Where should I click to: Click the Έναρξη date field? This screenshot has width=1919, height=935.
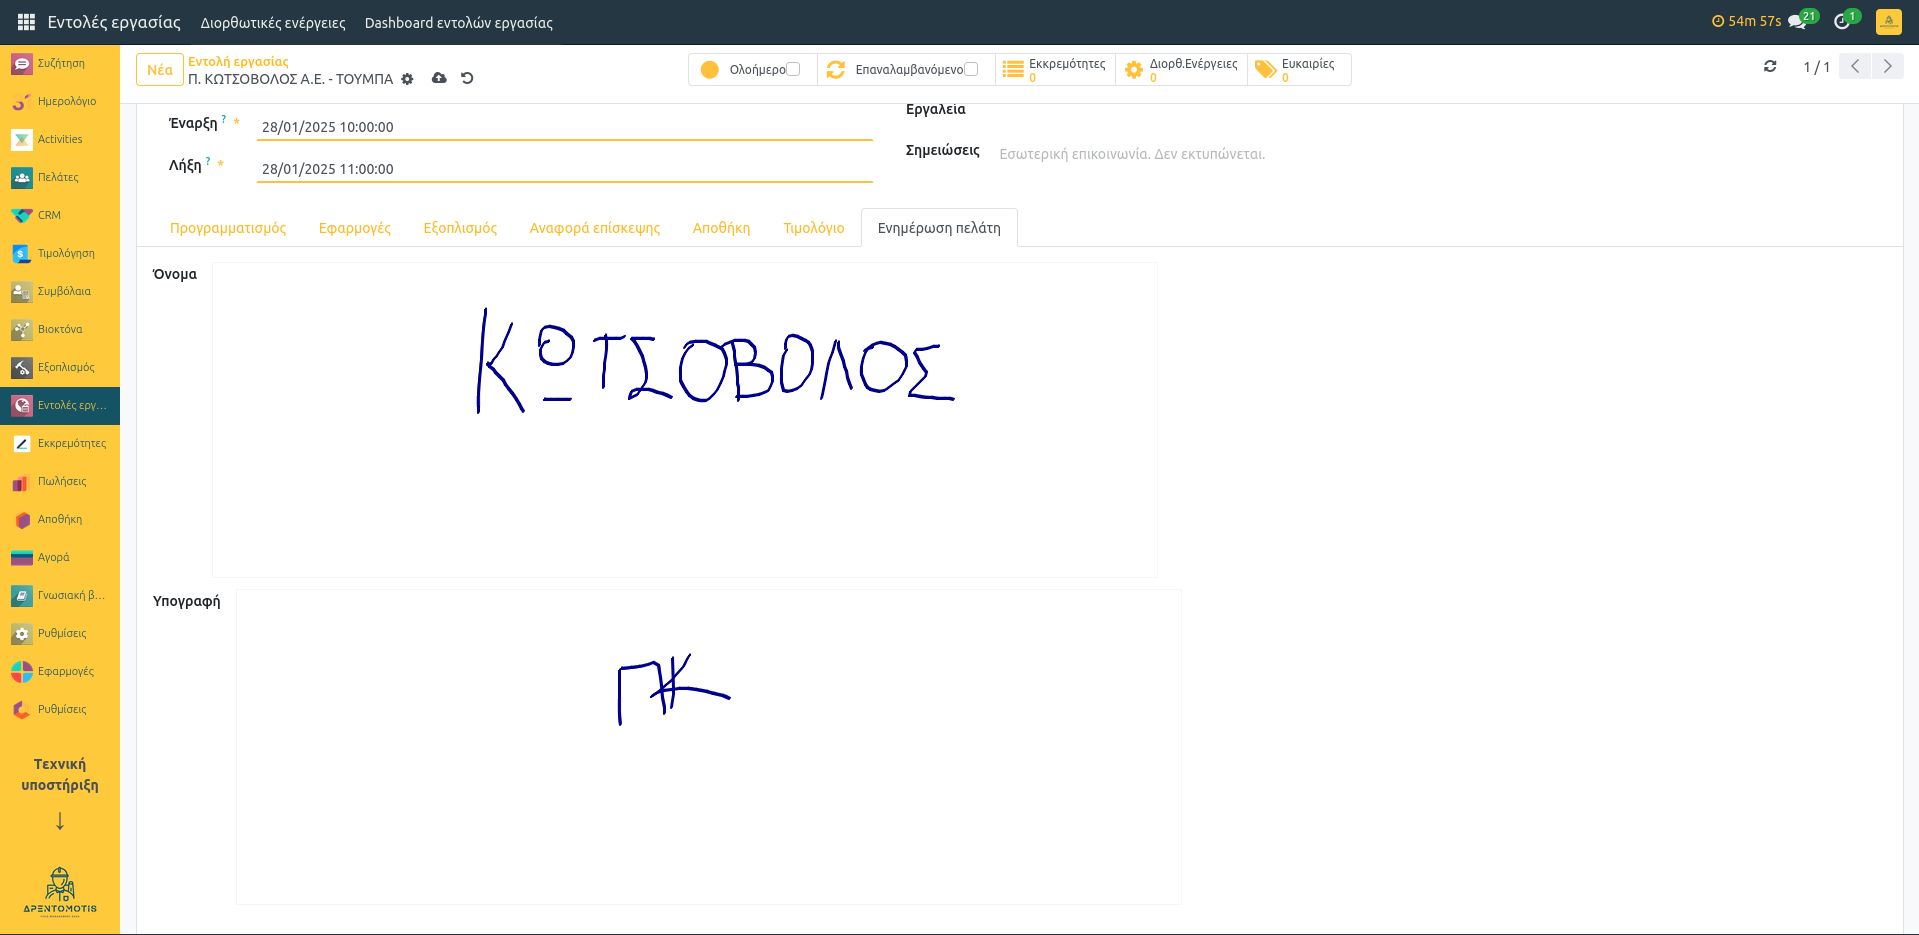click(x=565, y=127)
